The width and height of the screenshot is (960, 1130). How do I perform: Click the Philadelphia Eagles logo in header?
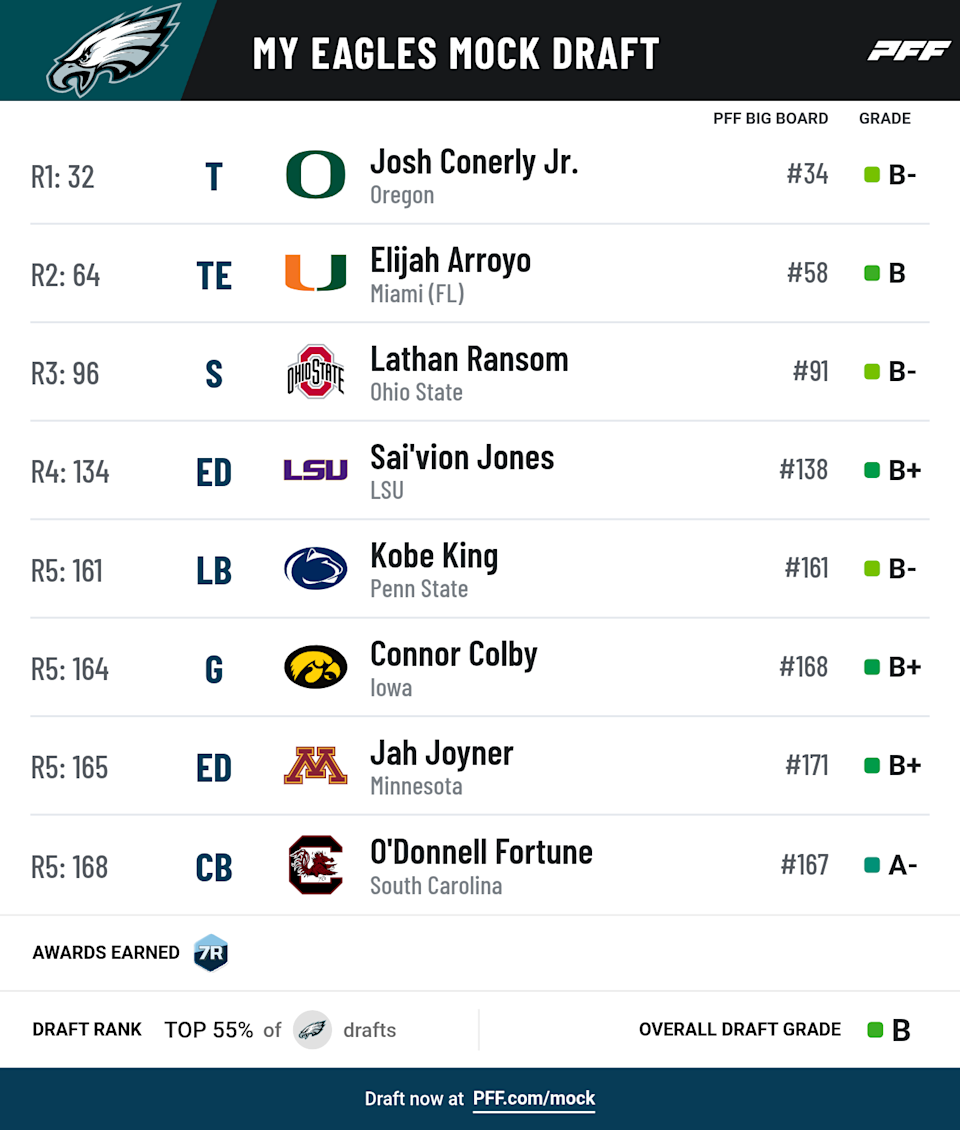coord(113,50)
